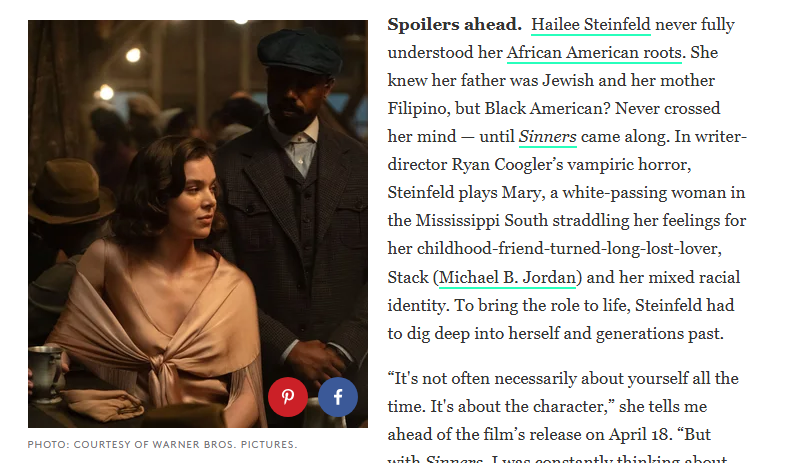Click the man's flat cap in the photo
The height and width of the screenshot is (463, 798).
tap(300, 51)
